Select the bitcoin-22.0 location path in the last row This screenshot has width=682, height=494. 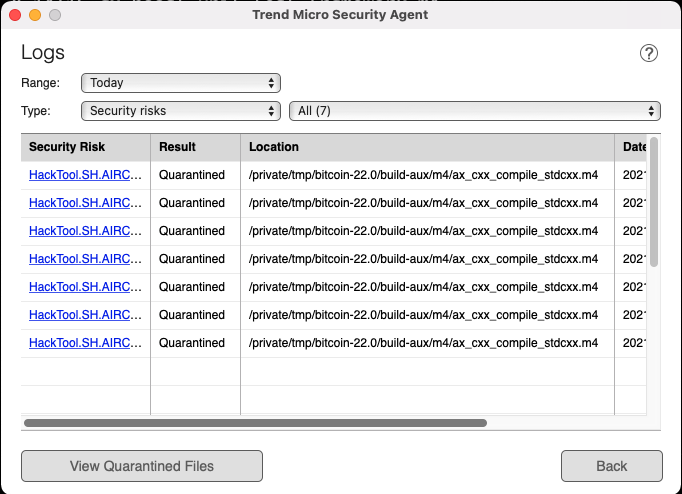(423, 343)
